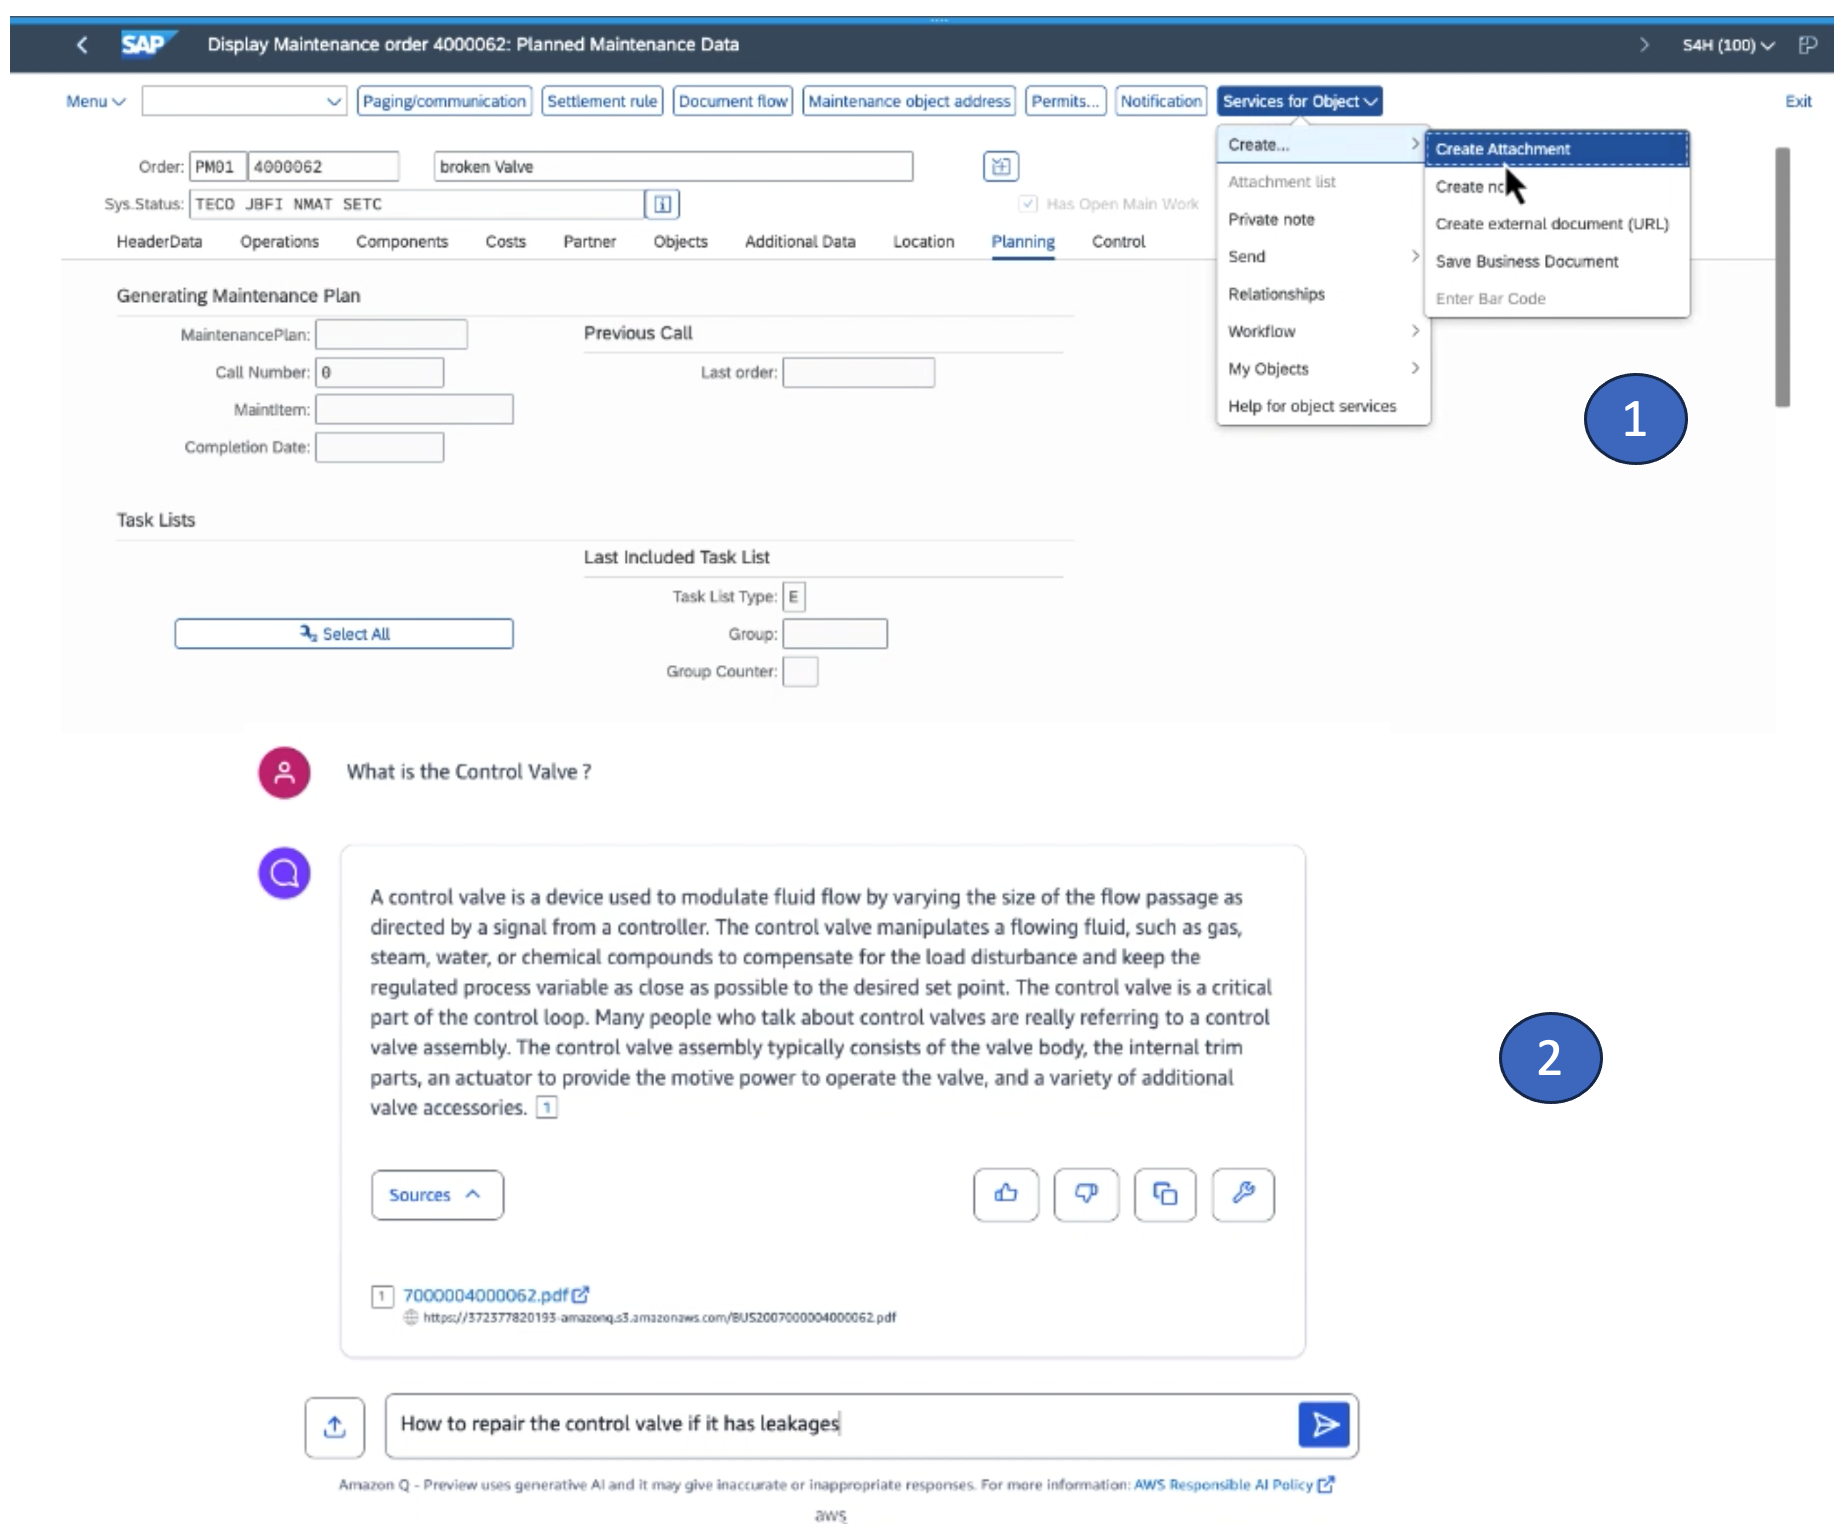Open the S4H (100) system dropdown
The width and height of the screenshot is (1834, 1524).
click(1728, 45)
